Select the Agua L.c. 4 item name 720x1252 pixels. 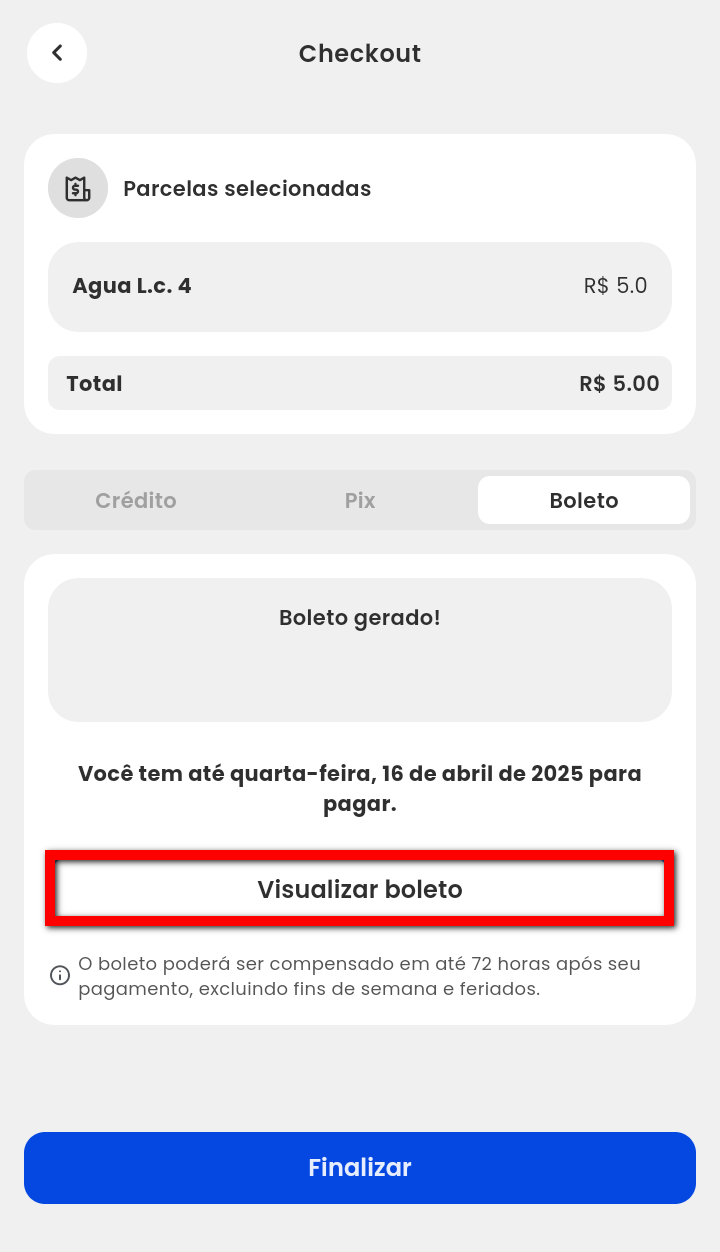[132, 286]
